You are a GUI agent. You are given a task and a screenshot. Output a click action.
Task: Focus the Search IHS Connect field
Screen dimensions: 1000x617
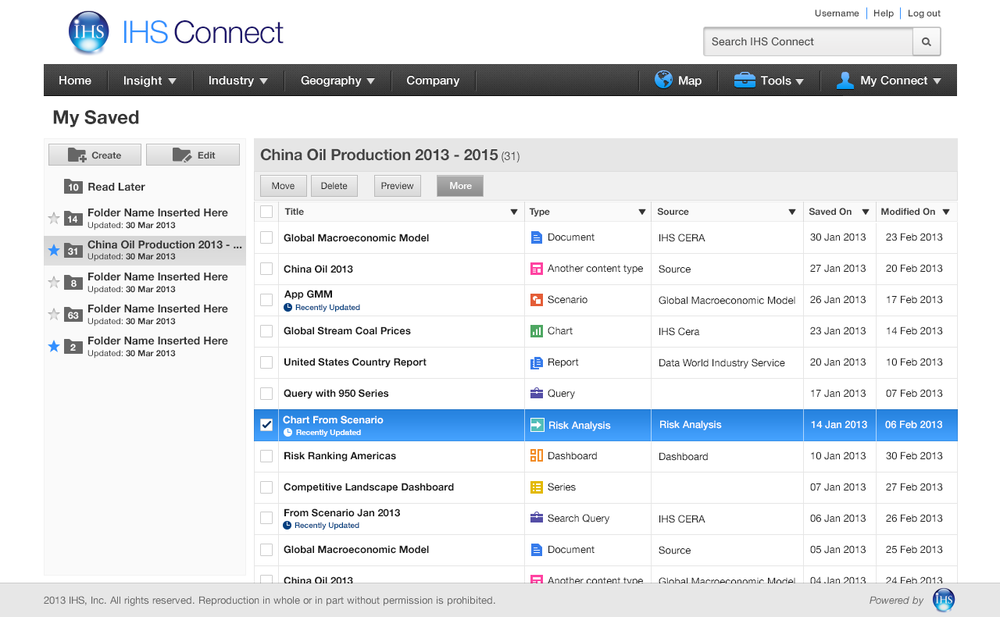(x=809, y=42)
